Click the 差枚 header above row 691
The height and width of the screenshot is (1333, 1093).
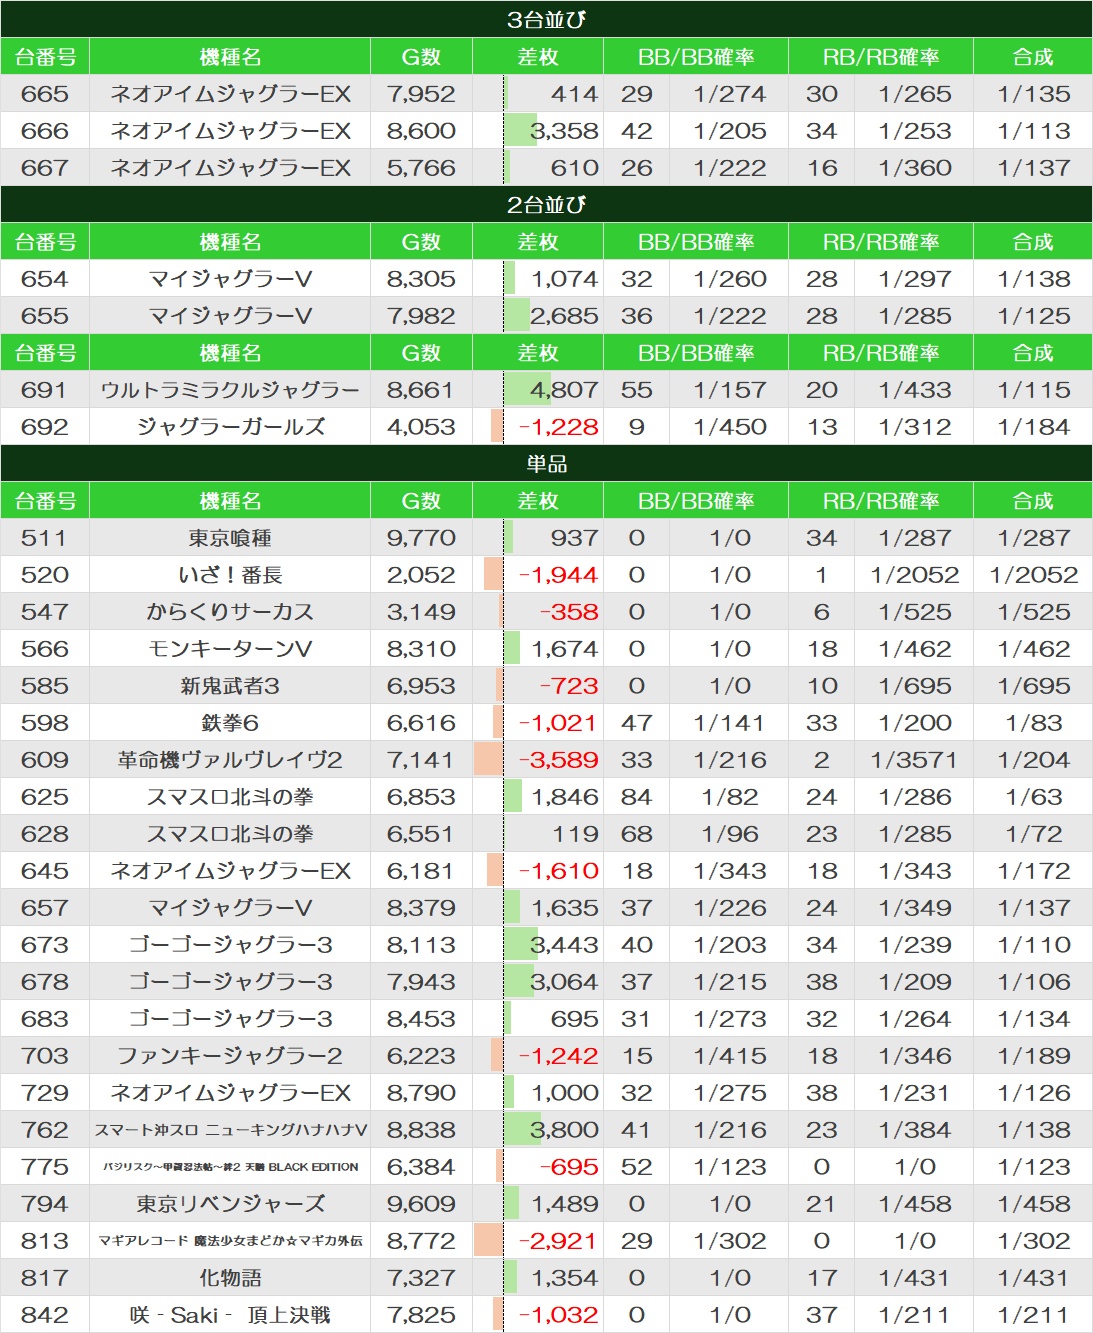tap(538, 353)
